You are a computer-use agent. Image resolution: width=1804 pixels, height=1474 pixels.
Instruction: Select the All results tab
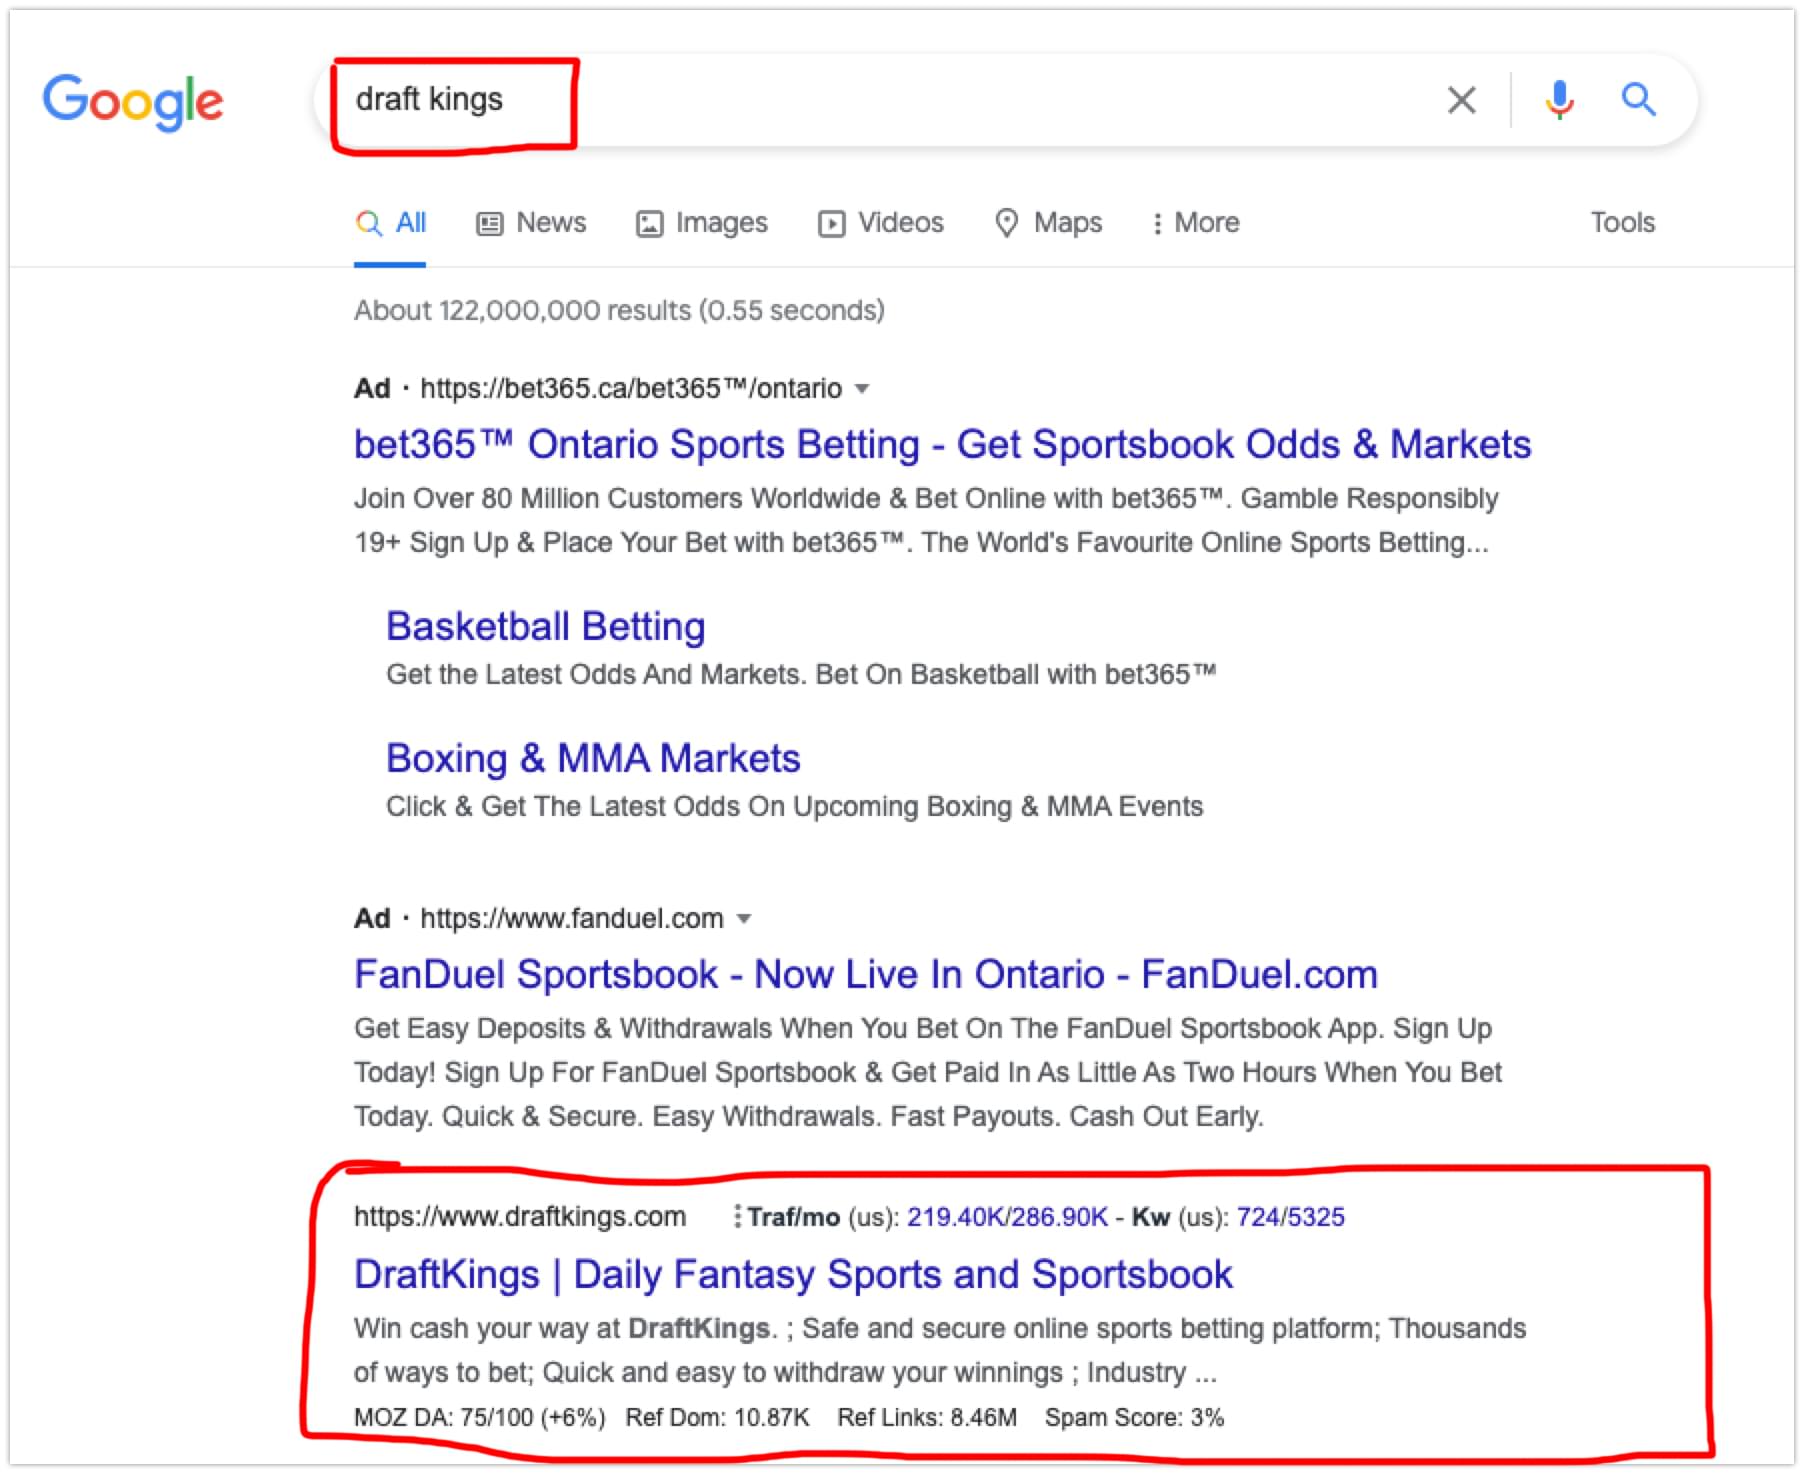(x=390, y=223)
